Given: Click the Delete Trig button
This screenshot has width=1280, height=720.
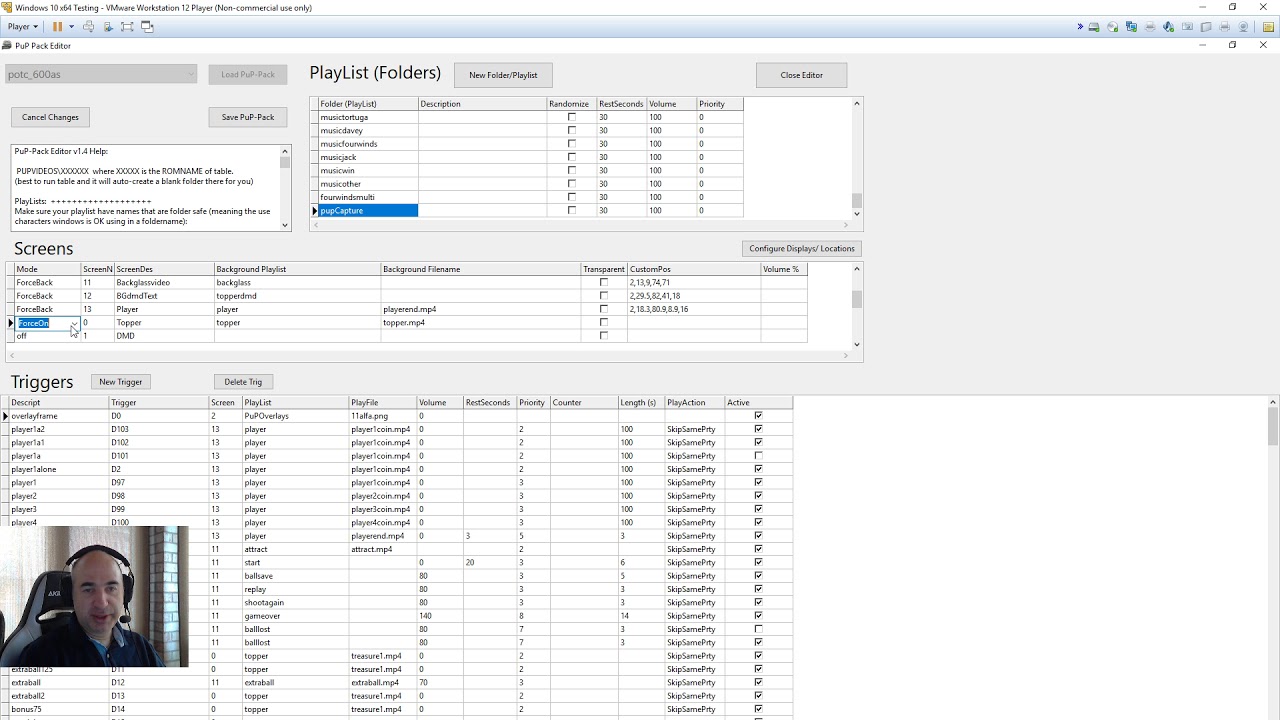Looking at the screenshot, I should point(243,382).
